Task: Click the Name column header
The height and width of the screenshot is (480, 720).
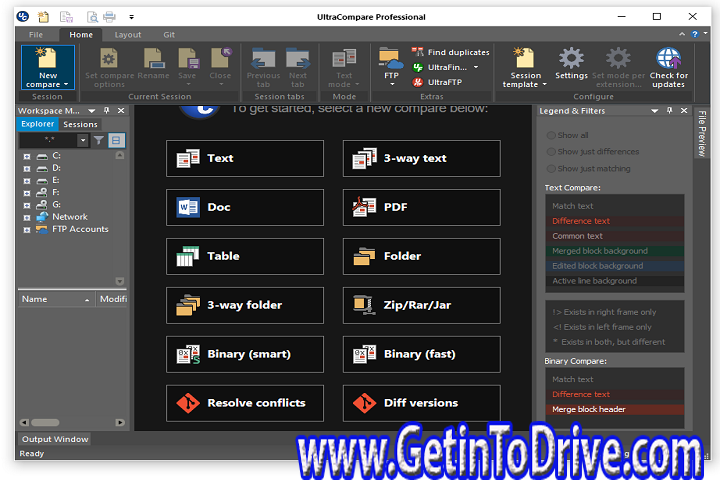Action: point(56,299)
